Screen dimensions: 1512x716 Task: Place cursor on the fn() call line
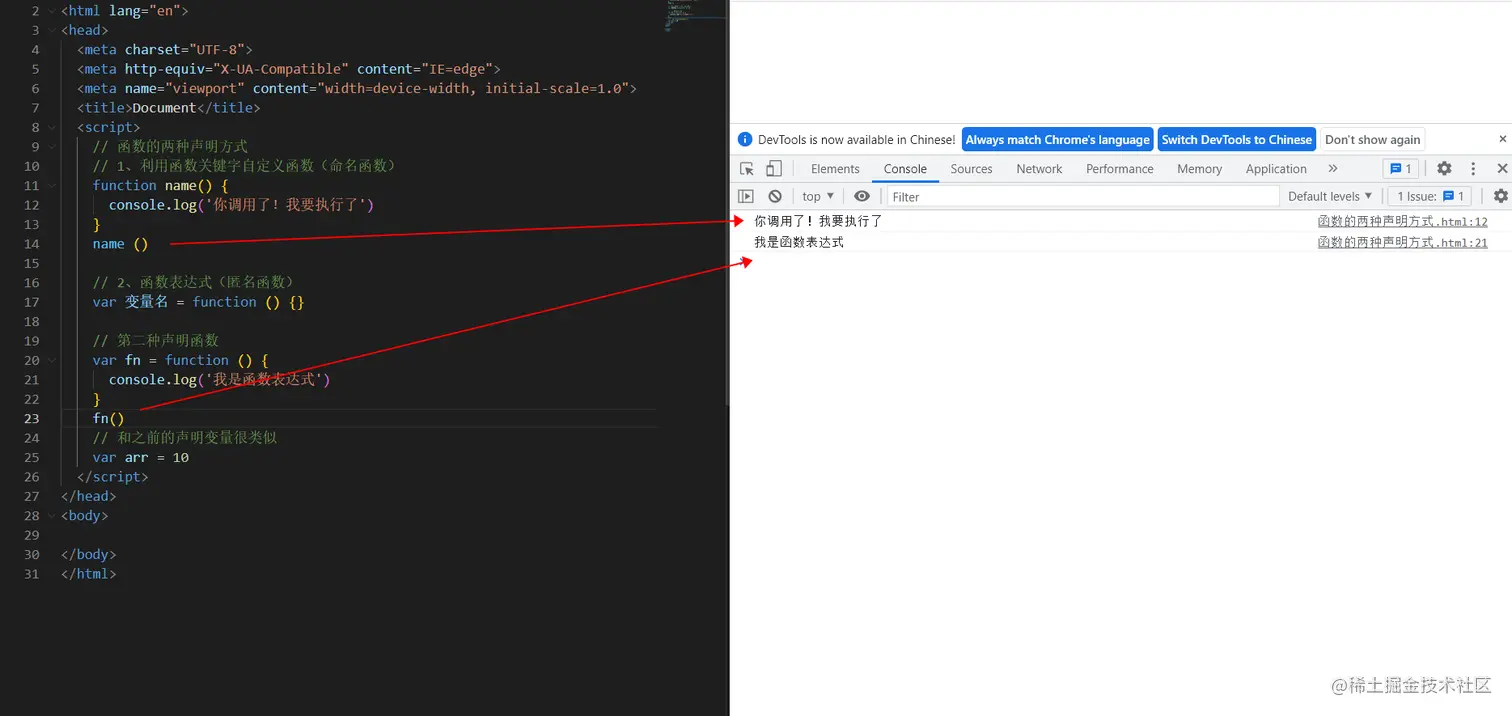click(109, 419)
